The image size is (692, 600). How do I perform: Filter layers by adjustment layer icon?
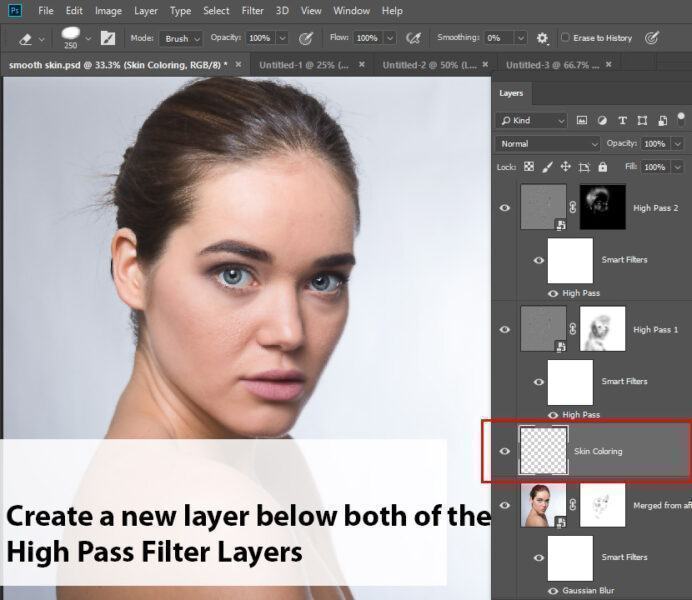click(x=602, y=120)
